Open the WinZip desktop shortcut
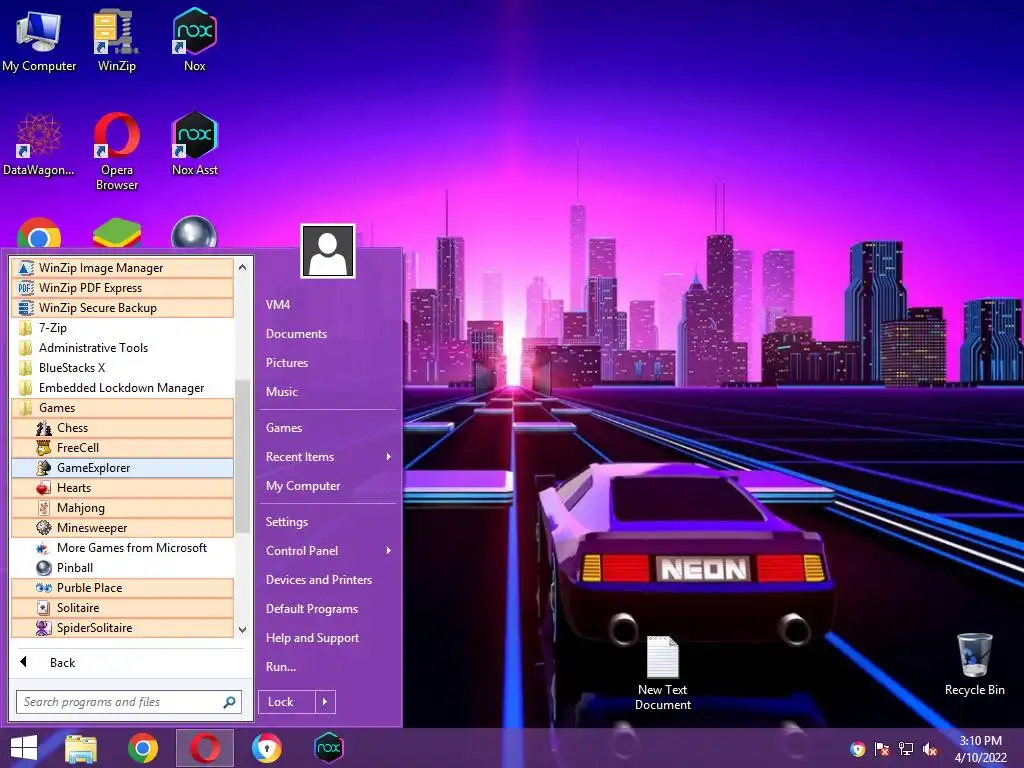This screenshot has width=1024, height=768. click(116, 41)
